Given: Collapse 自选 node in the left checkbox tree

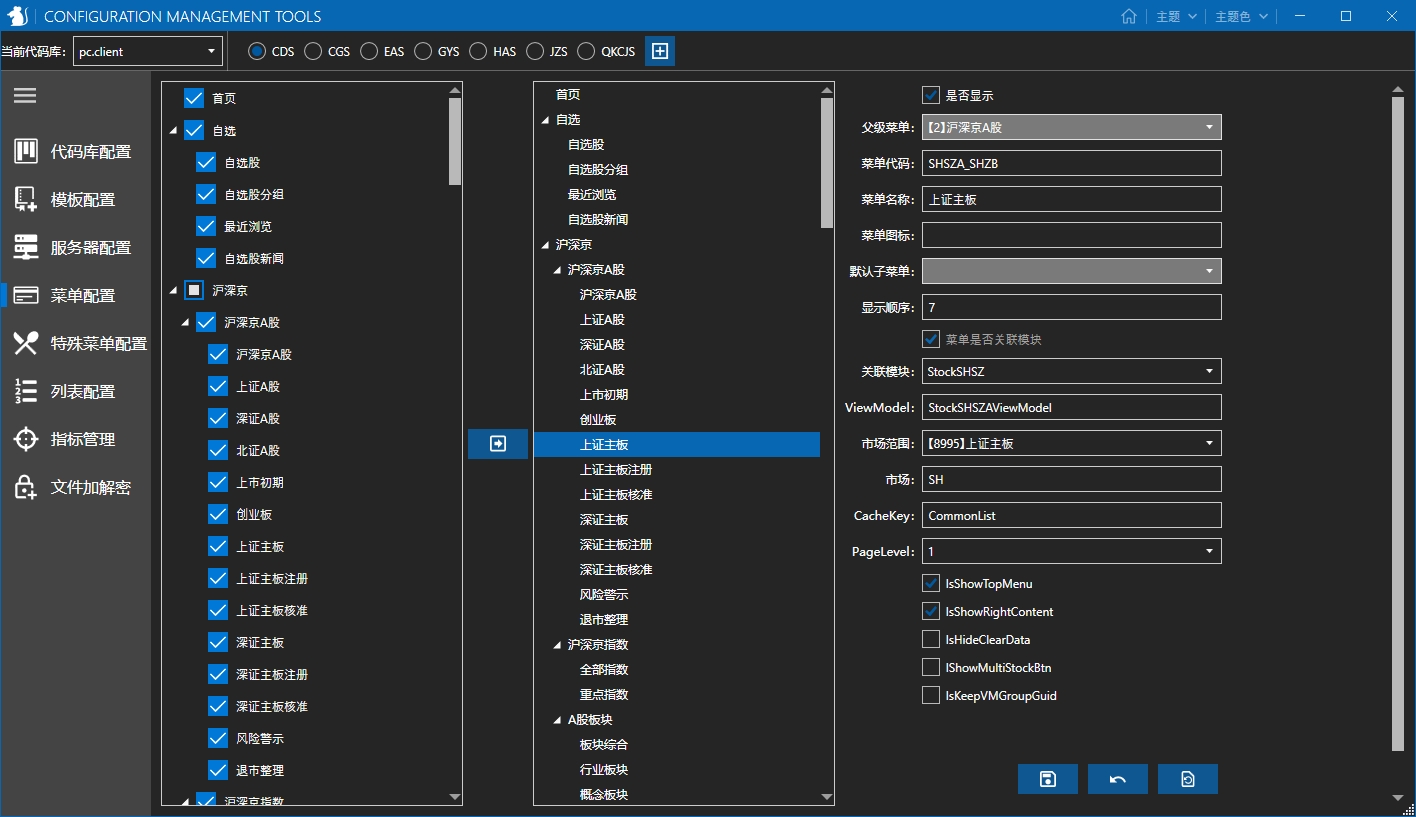Looking at the screenshot, I should (x=173, y=131).
